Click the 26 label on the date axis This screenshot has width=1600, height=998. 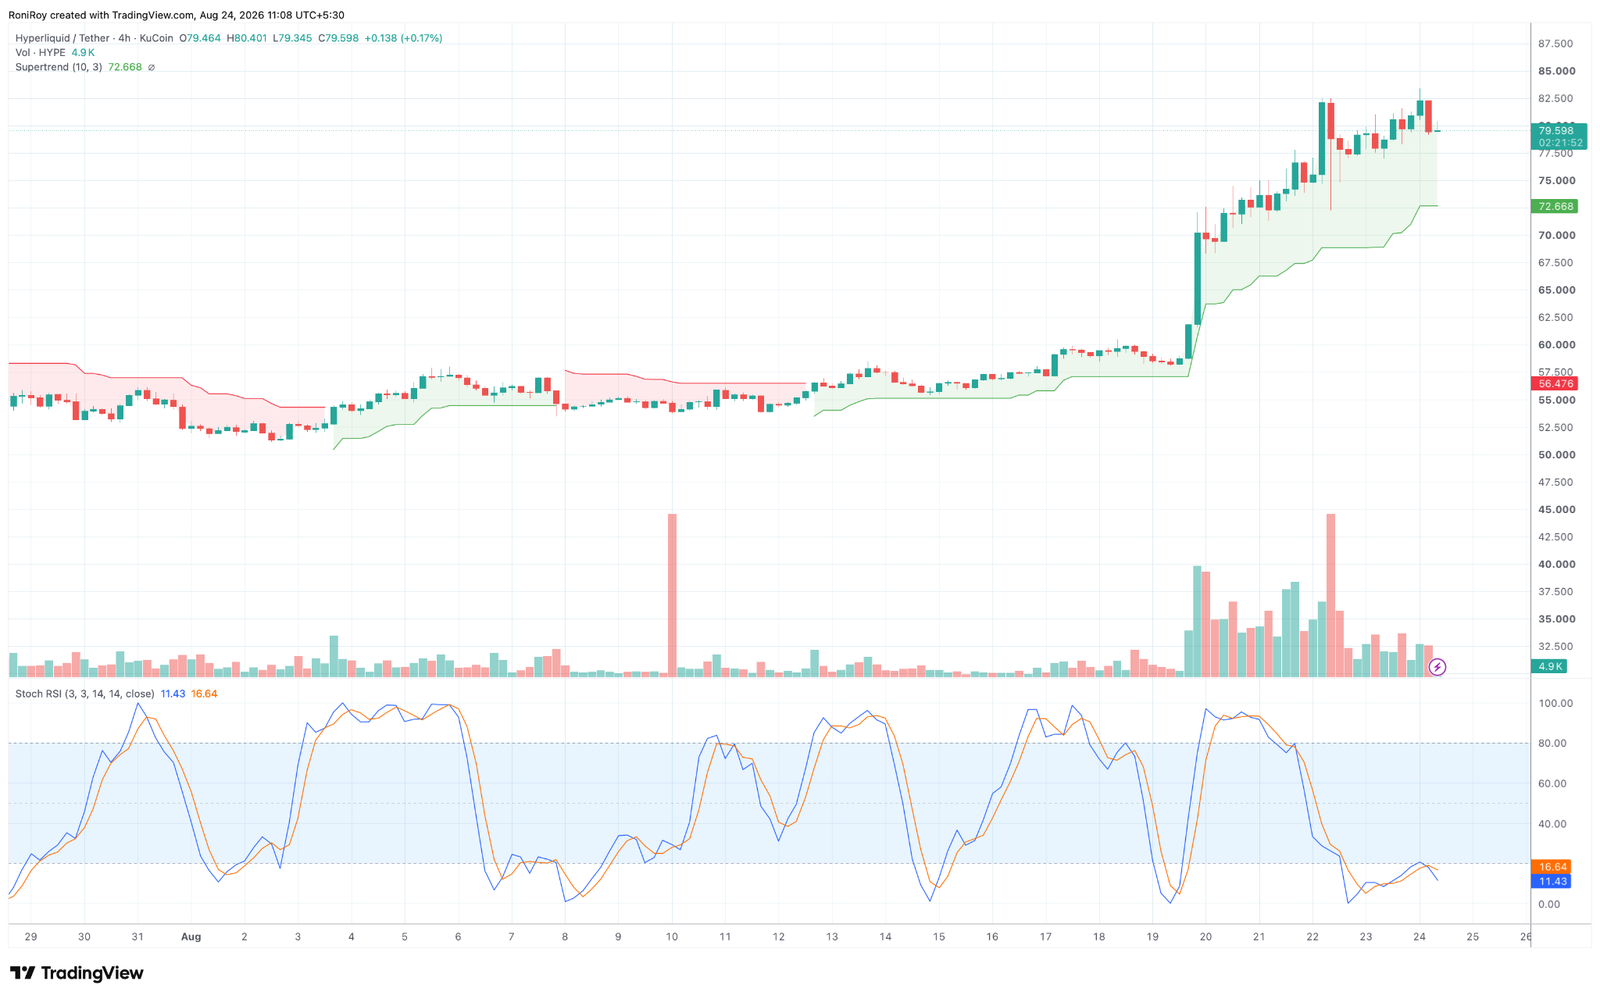pos(1525,937)
